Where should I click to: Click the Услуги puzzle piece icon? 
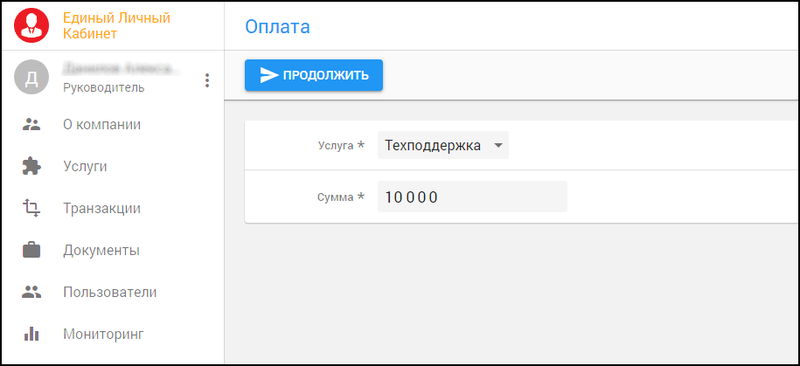coord(32,166)
